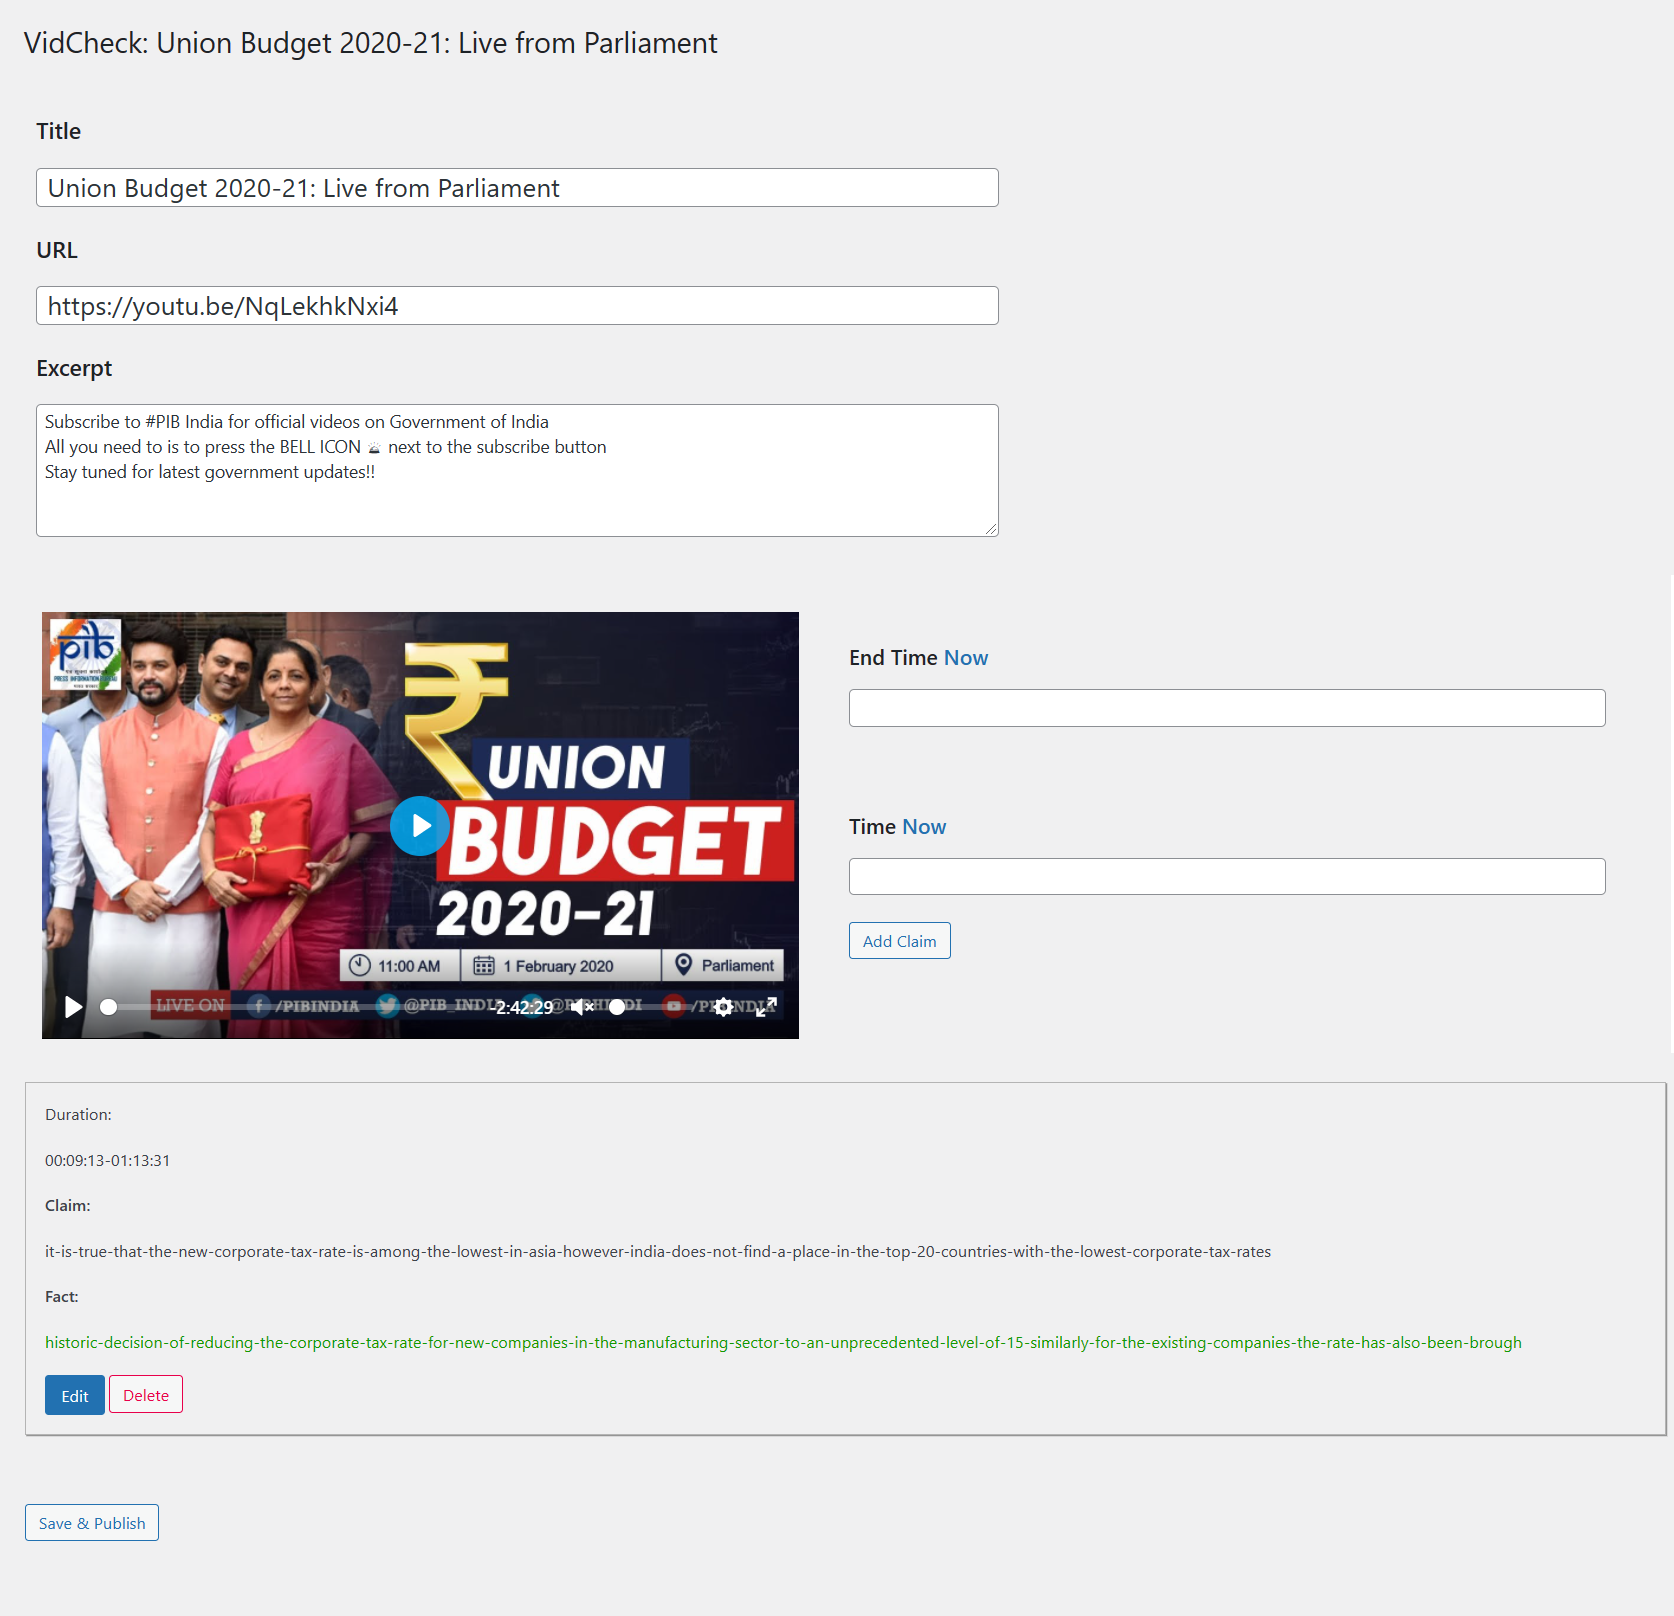Screen dimensions: 1674x1616
Task: Switch the video to fullscreen
Action: [766, 1007]
